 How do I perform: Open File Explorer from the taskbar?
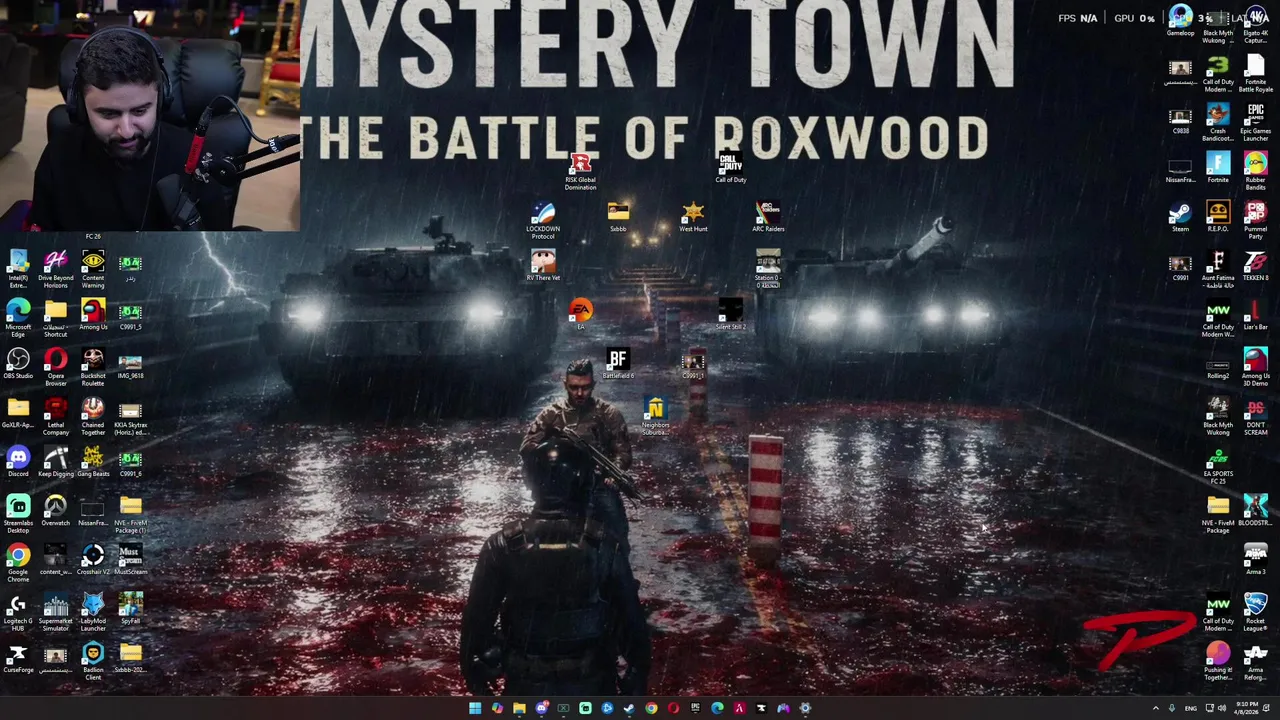coord(519,708)
